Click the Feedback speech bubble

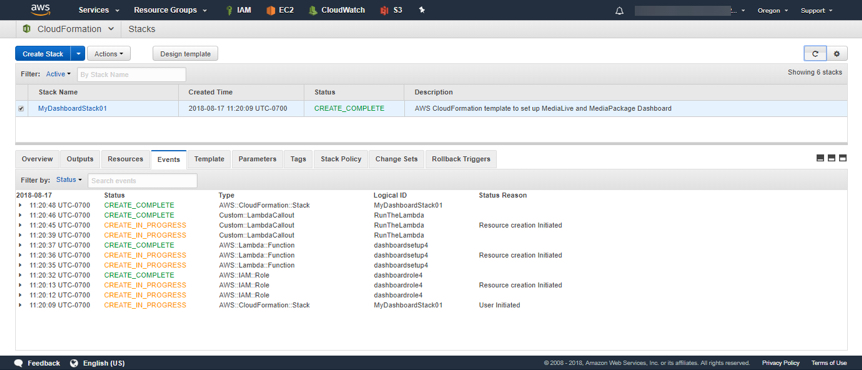click(18, 363)
